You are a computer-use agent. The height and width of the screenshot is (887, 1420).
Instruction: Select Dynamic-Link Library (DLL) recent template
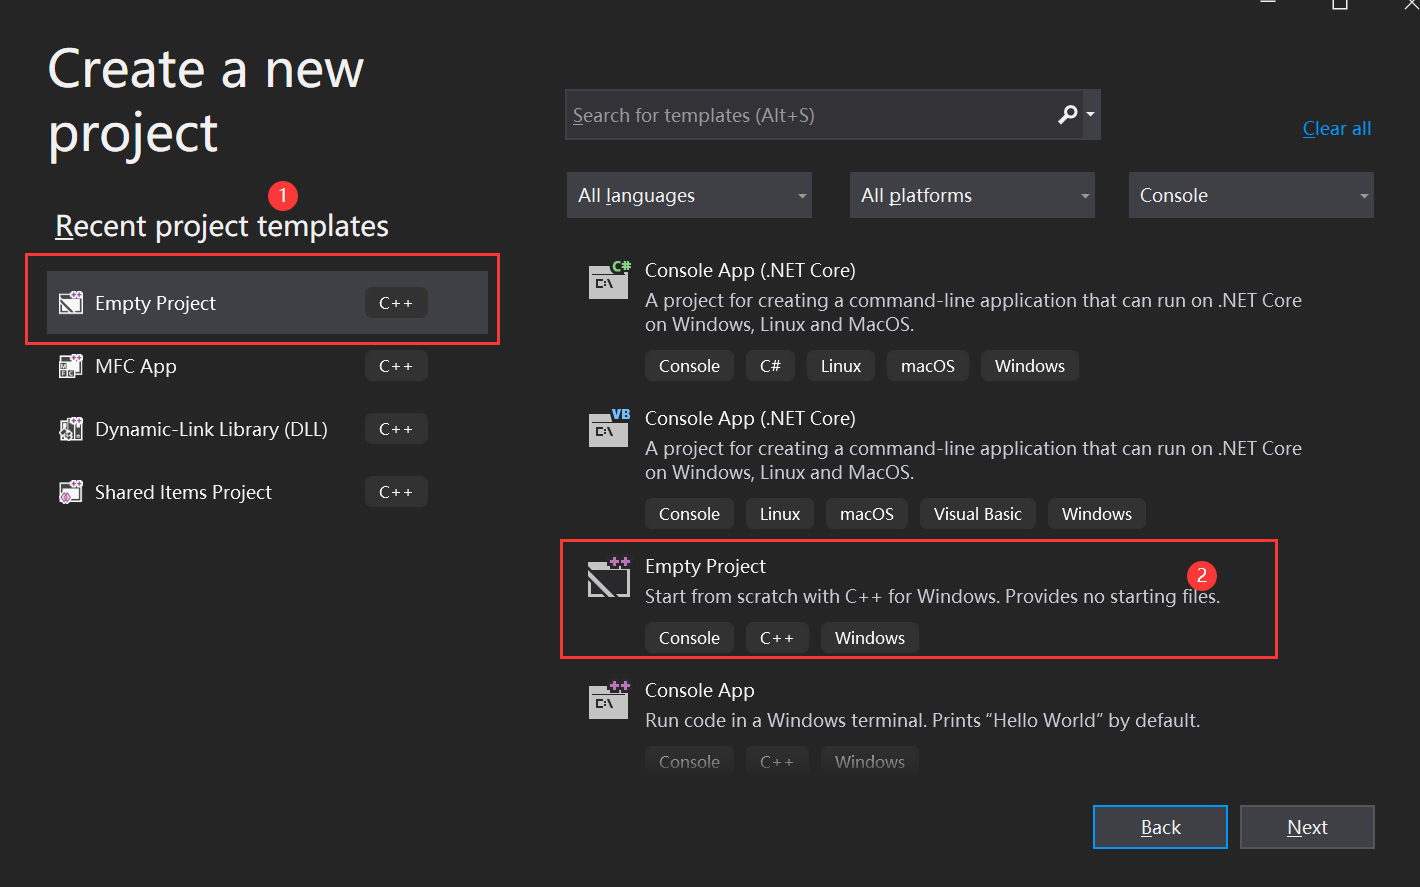[x=267, y=429]
